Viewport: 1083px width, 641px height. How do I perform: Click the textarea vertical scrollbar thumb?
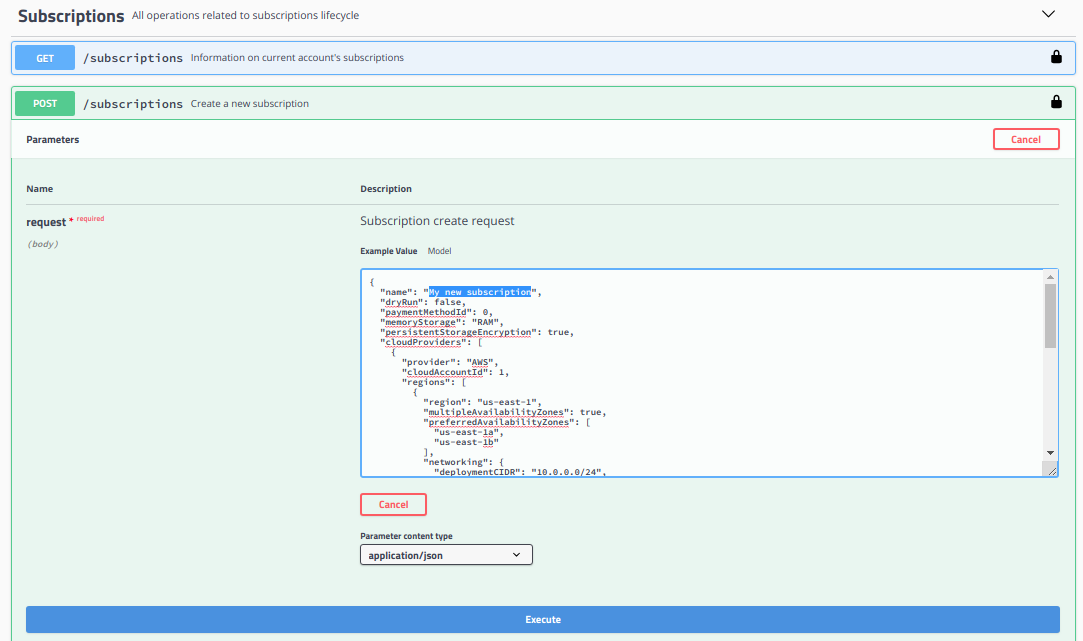[x=1050, y=315]
